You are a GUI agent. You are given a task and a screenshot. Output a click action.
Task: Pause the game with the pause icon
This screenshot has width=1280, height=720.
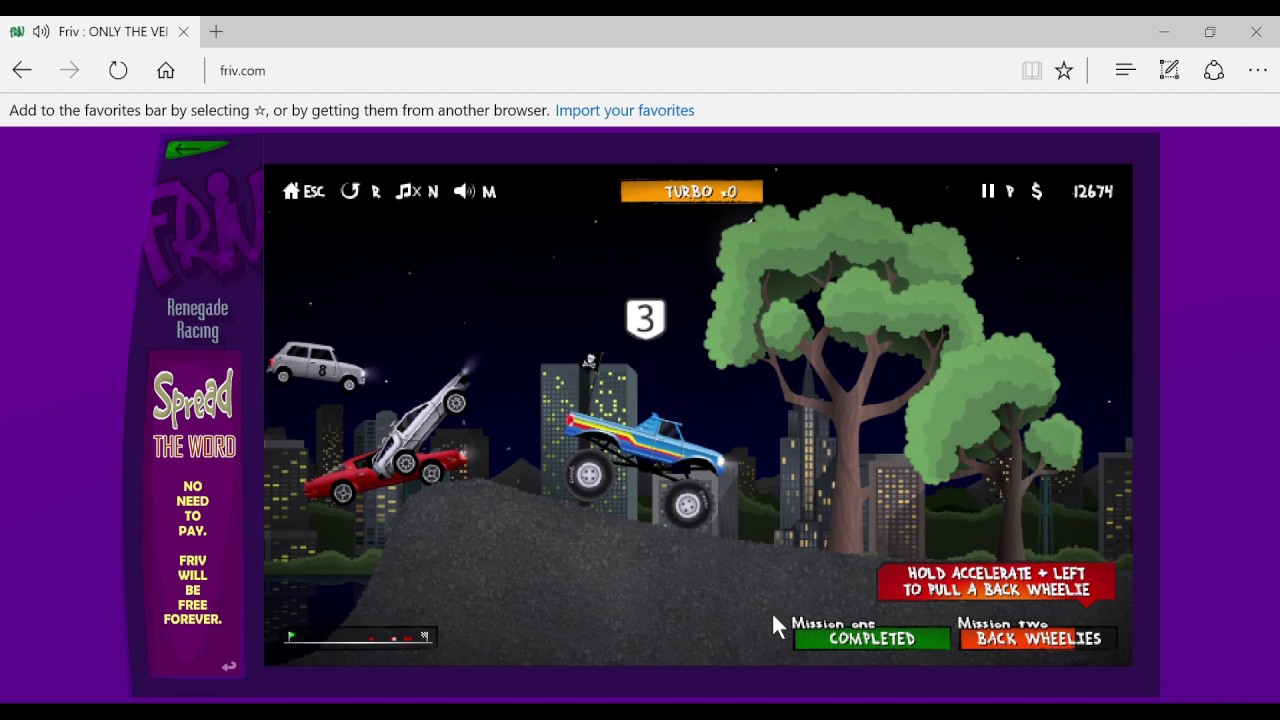click(988, 191)
